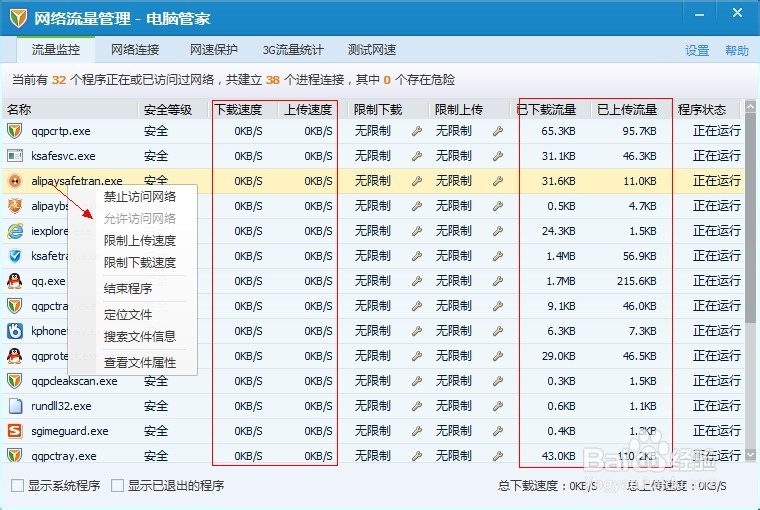This screenshot has height=510, width=760.
Task: Edit upload limit wrench for sgimeguard.exe
Action: coord(498,431)
